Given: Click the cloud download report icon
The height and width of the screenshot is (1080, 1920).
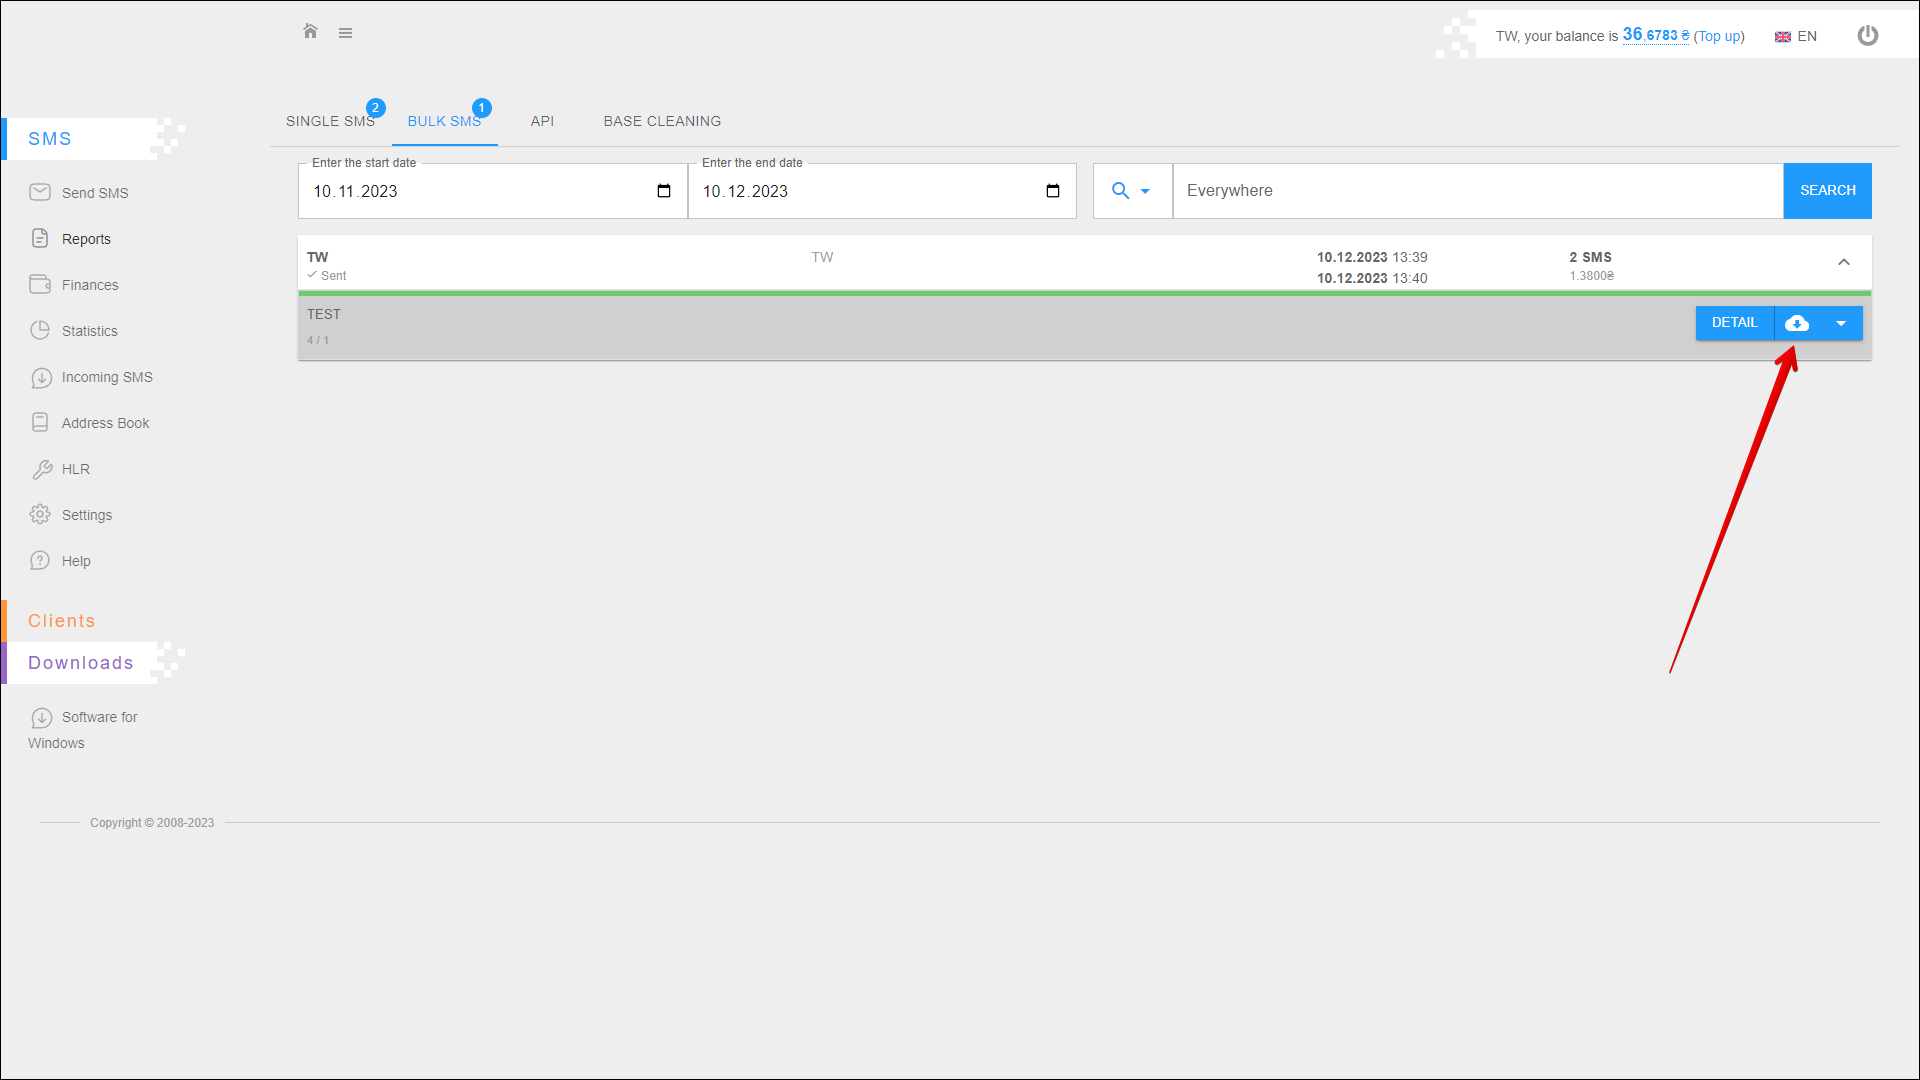Looking at the screenshot, I should 1797,323.
